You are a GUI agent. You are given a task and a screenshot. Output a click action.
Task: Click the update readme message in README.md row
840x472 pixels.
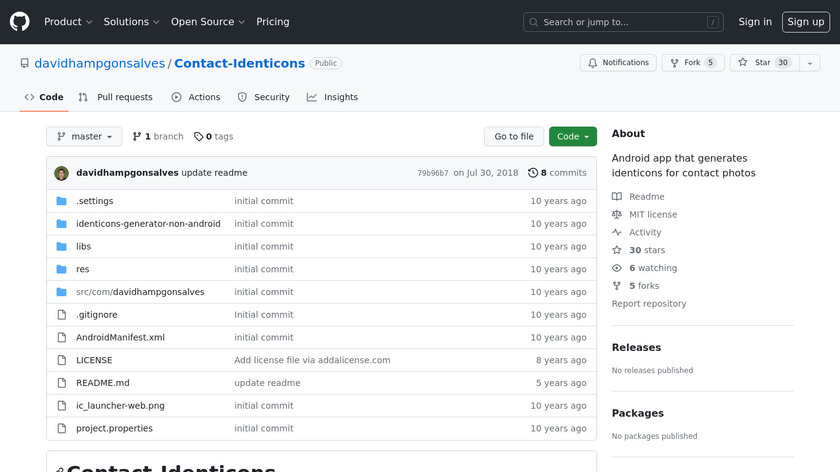click(267, 383)
